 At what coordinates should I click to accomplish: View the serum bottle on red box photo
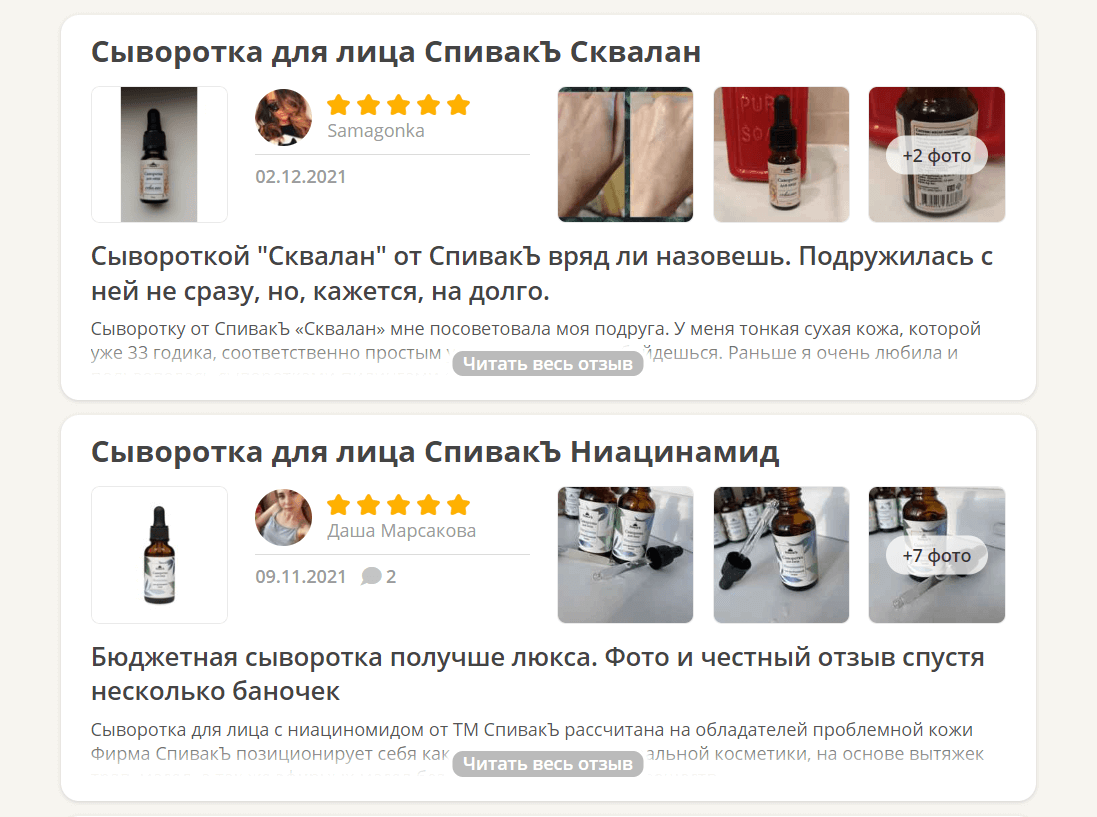click(781, 155)
